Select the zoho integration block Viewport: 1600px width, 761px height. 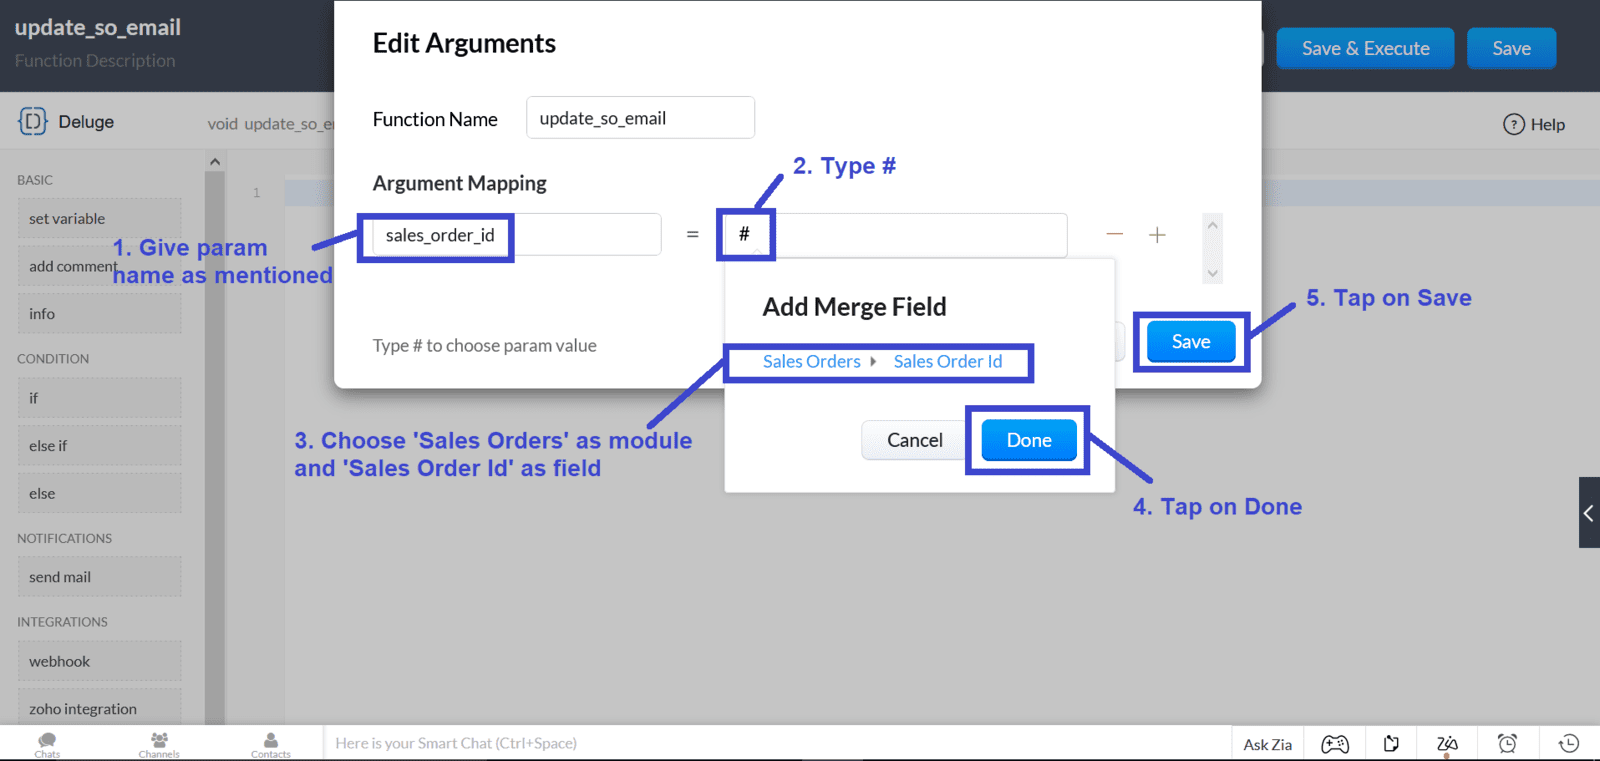coord(99,708)
